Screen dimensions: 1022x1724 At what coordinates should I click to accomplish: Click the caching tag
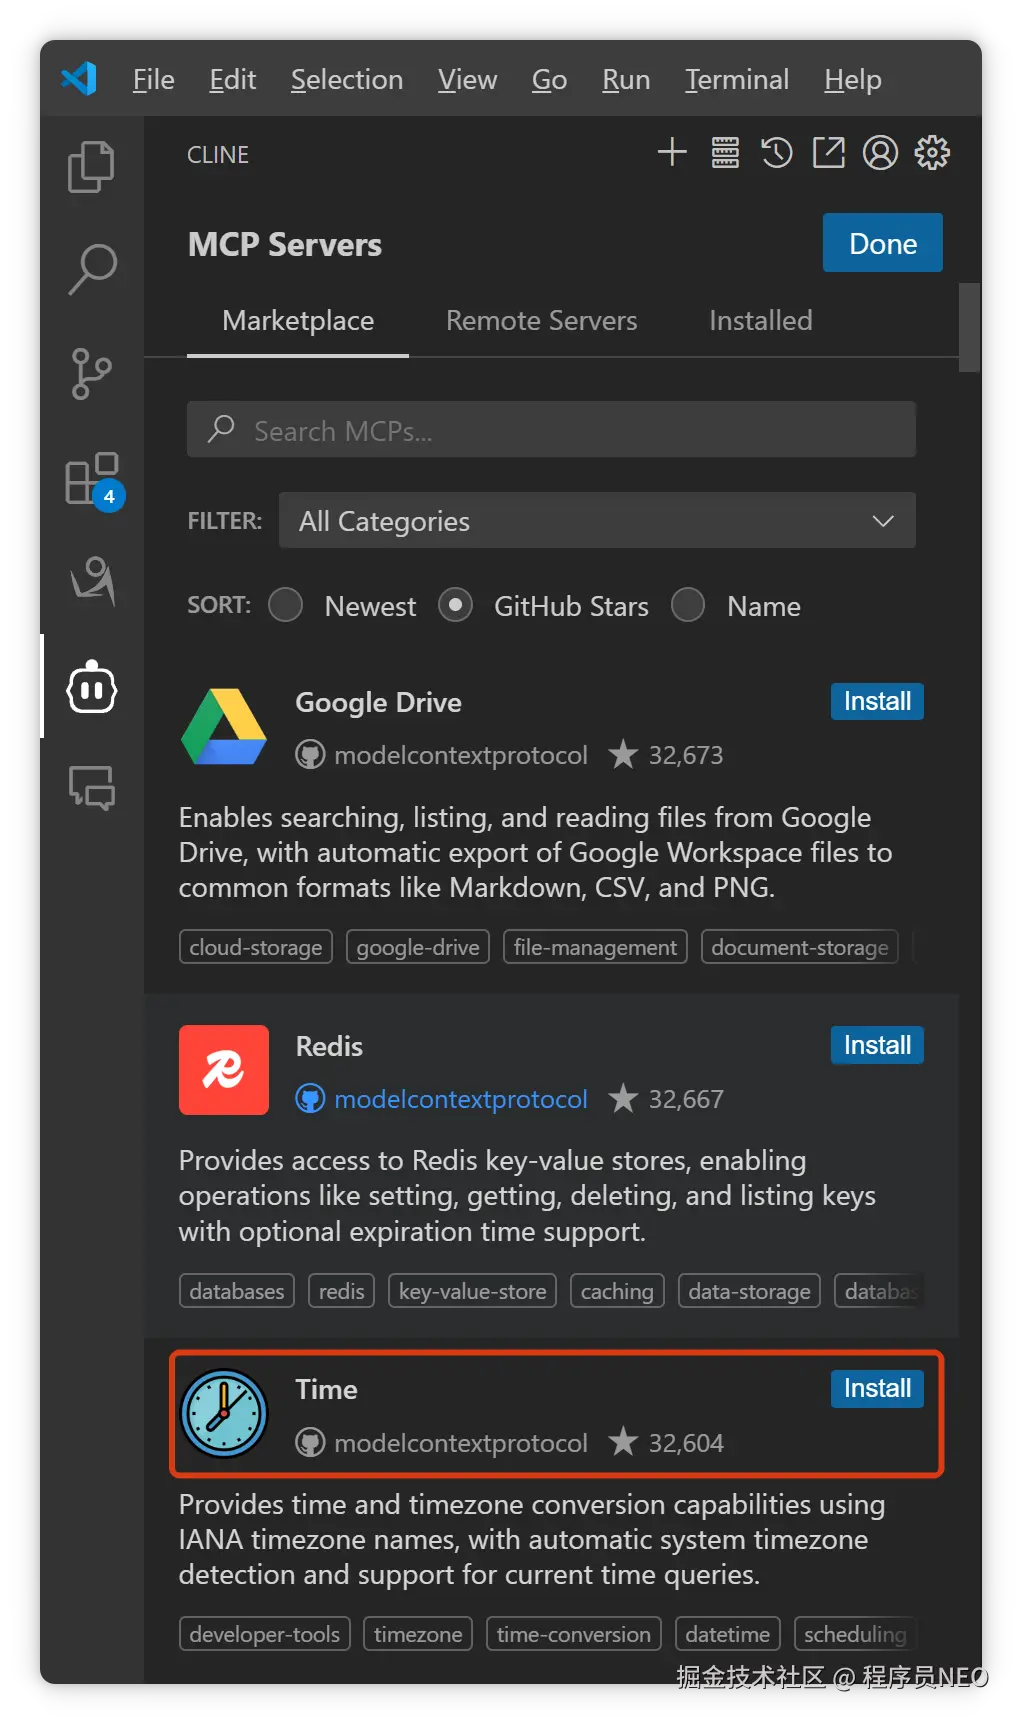coord(617,1291)
